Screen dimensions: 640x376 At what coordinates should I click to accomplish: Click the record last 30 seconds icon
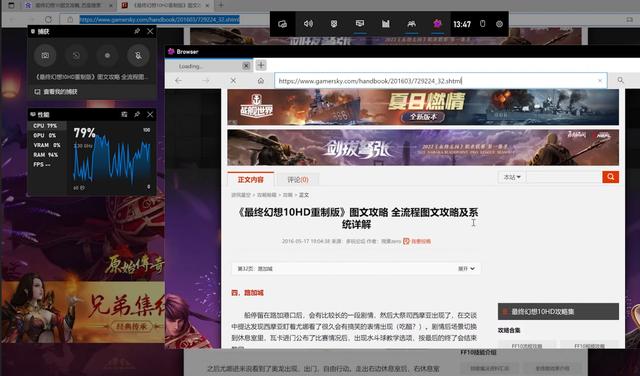coord(76,56)
